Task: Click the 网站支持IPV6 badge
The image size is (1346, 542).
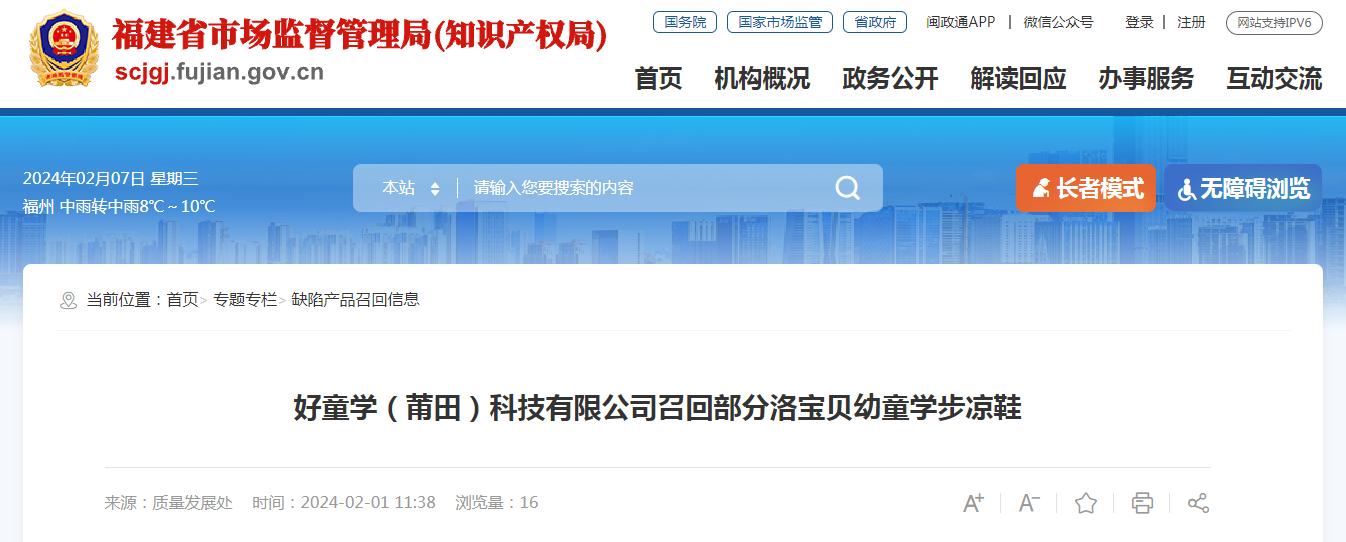Action: pos(1274,22)
